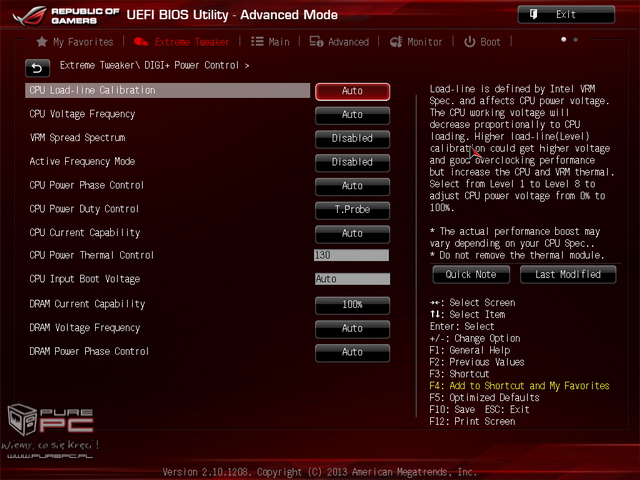This screenshot has height=480, width=640.
Task: Click the Extreme Tweaker tab icon
Action: pos(141,42)
